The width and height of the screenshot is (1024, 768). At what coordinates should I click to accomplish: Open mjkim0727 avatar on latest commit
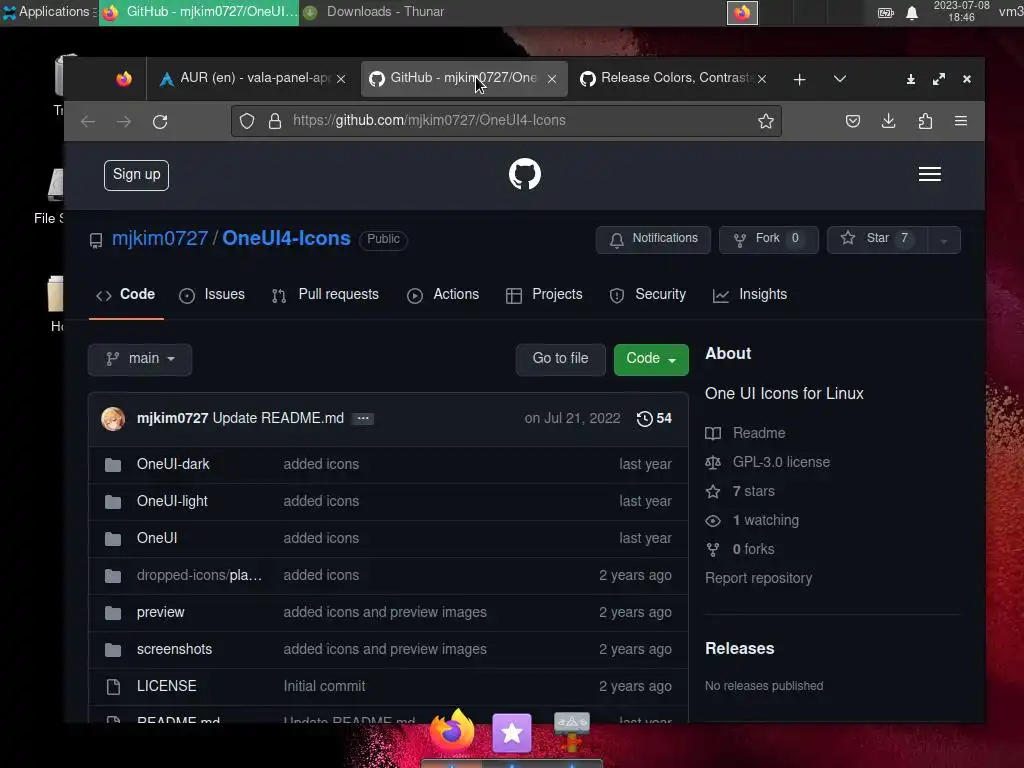pyautogui.click(x=113, y=419)
